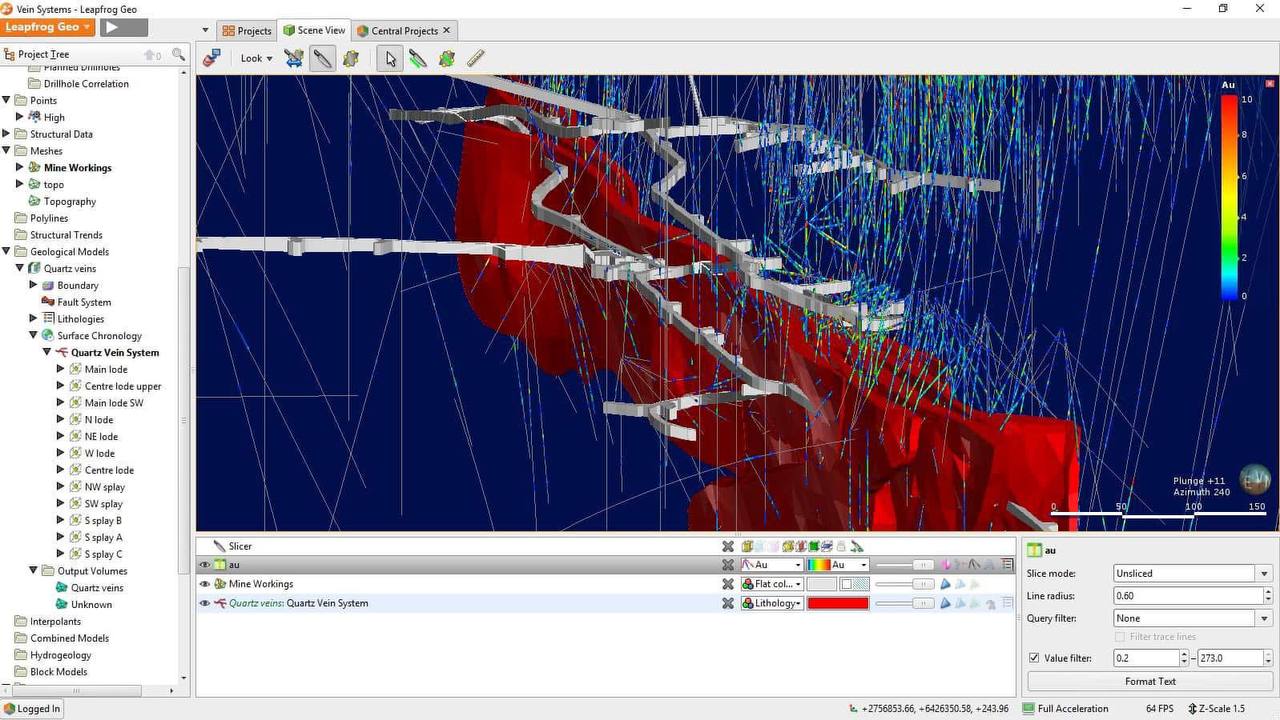Screen dimensions: 1280x720
Task: Switch to the Central Projects tab
Action: pos(404,31)
